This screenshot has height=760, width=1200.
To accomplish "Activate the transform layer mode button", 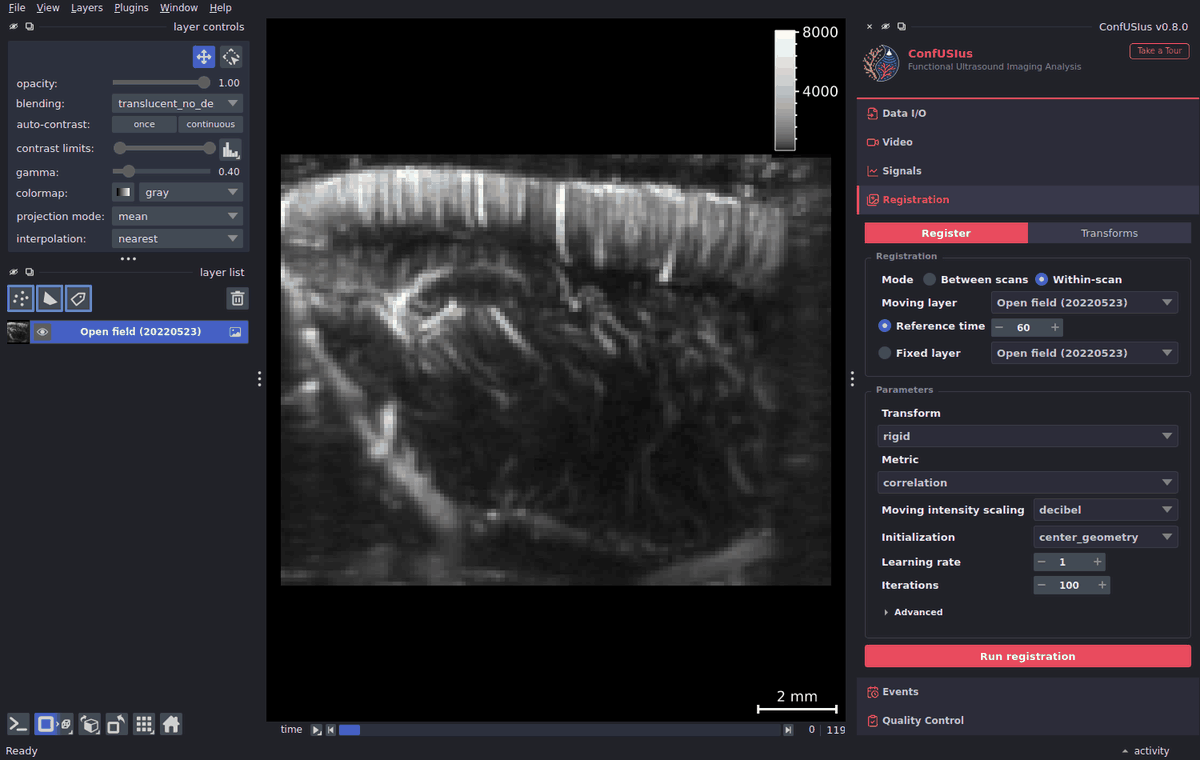I will click(231, 57).
